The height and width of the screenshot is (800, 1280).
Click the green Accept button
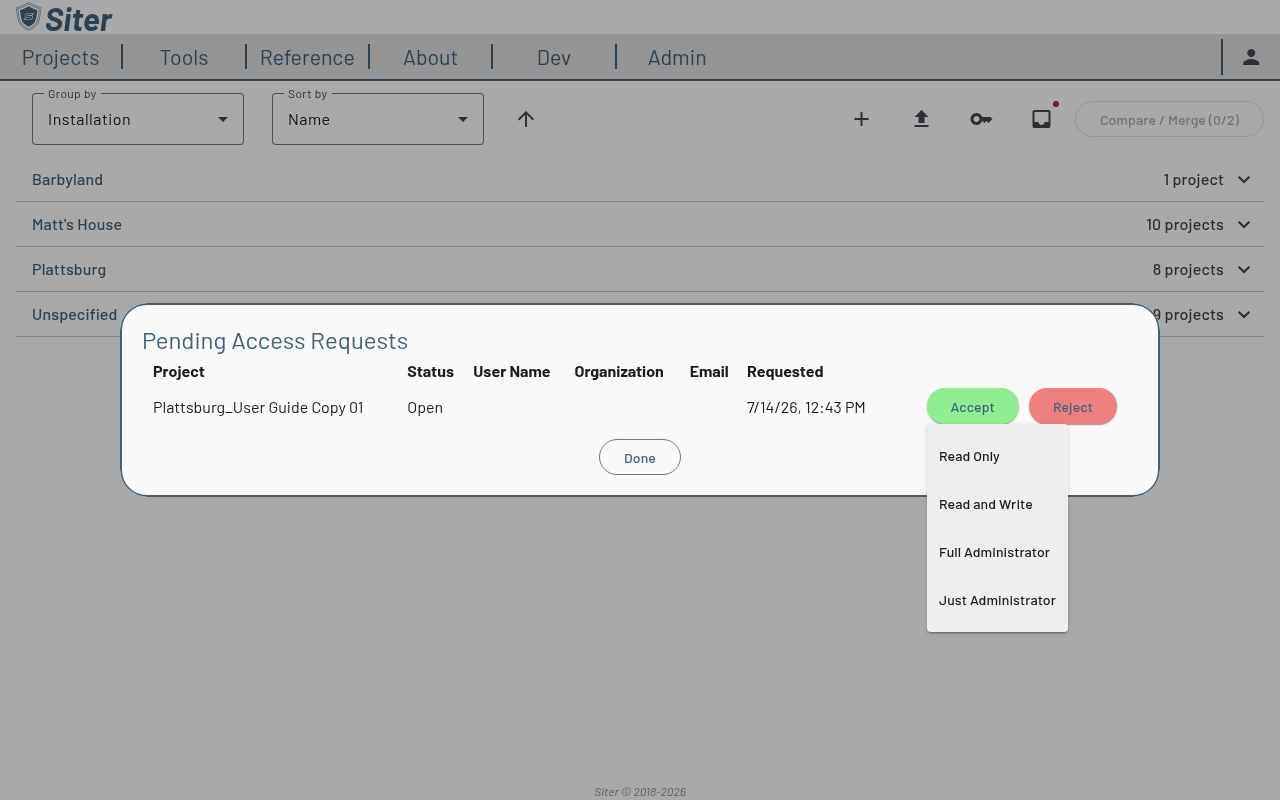coord(972,407)
